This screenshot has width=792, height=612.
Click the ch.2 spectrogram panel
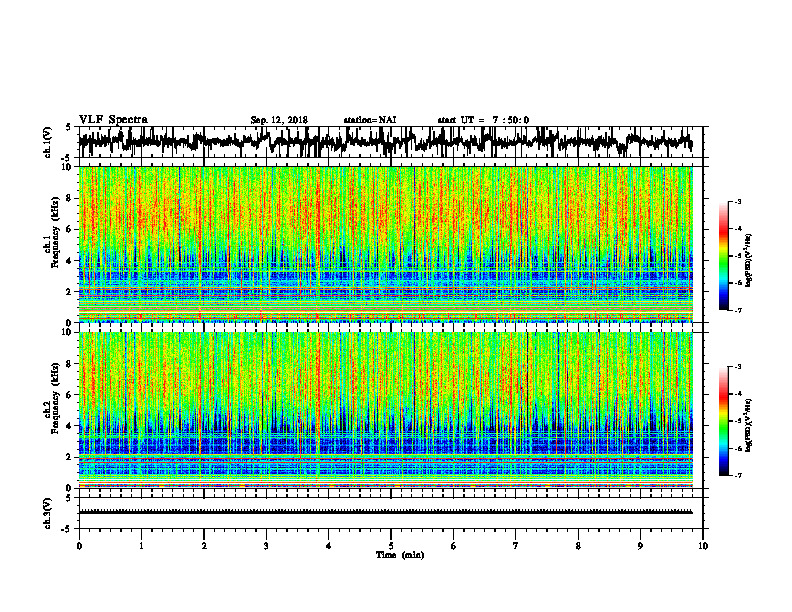[385, 410]
